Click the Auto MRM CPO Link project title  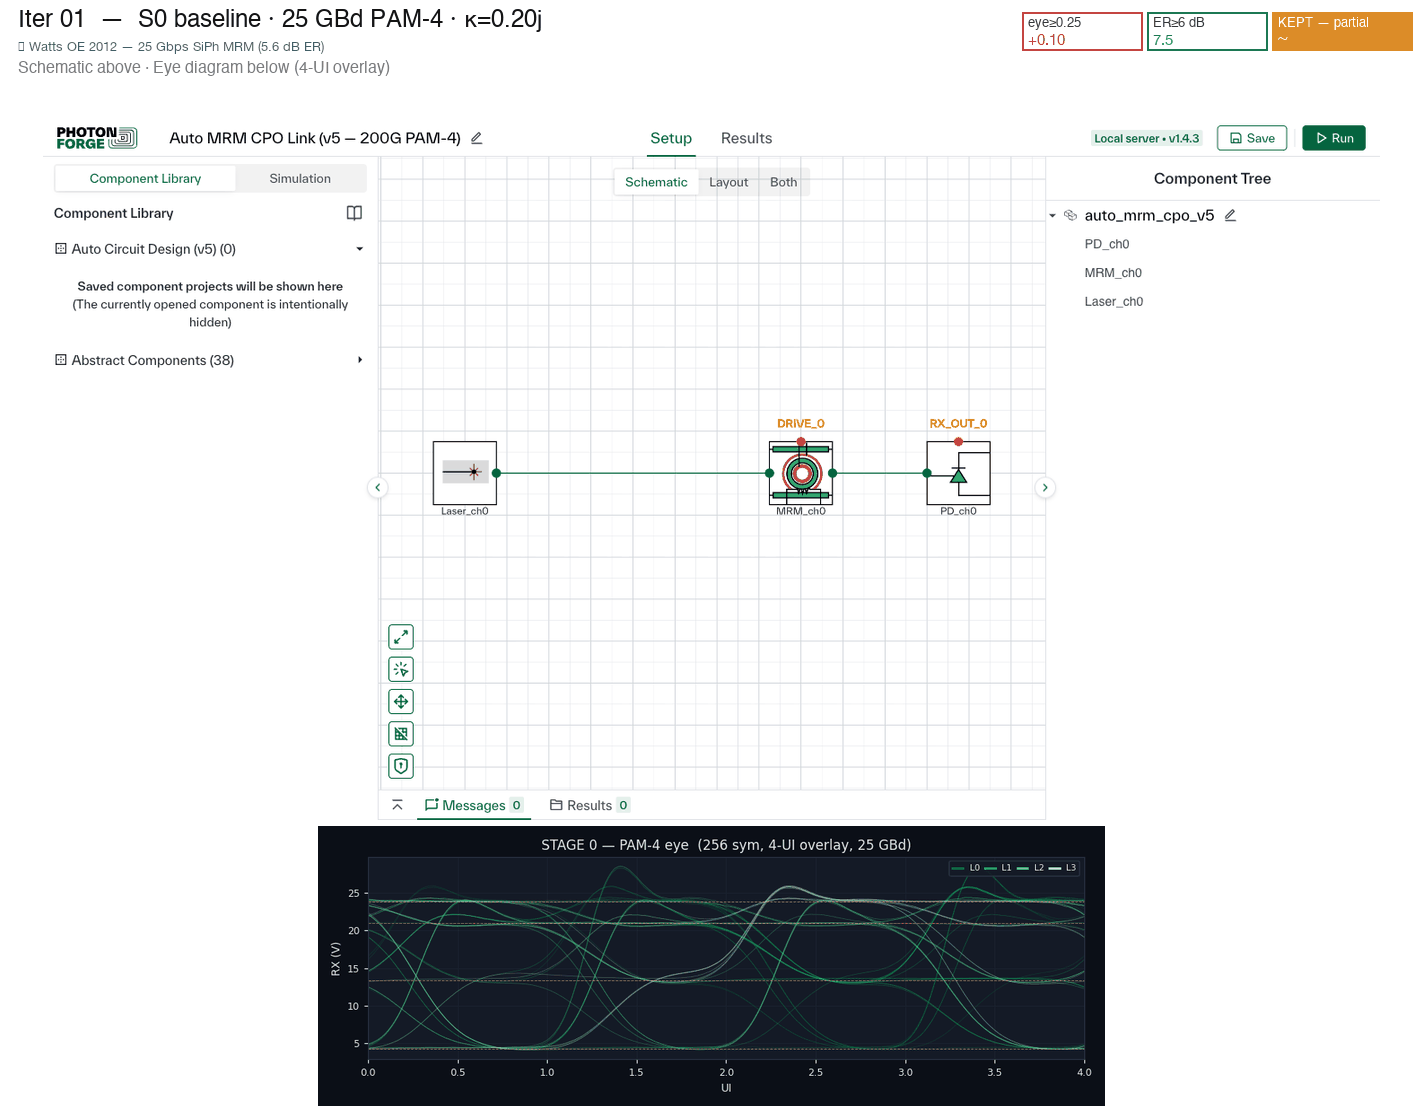[315, 138]
